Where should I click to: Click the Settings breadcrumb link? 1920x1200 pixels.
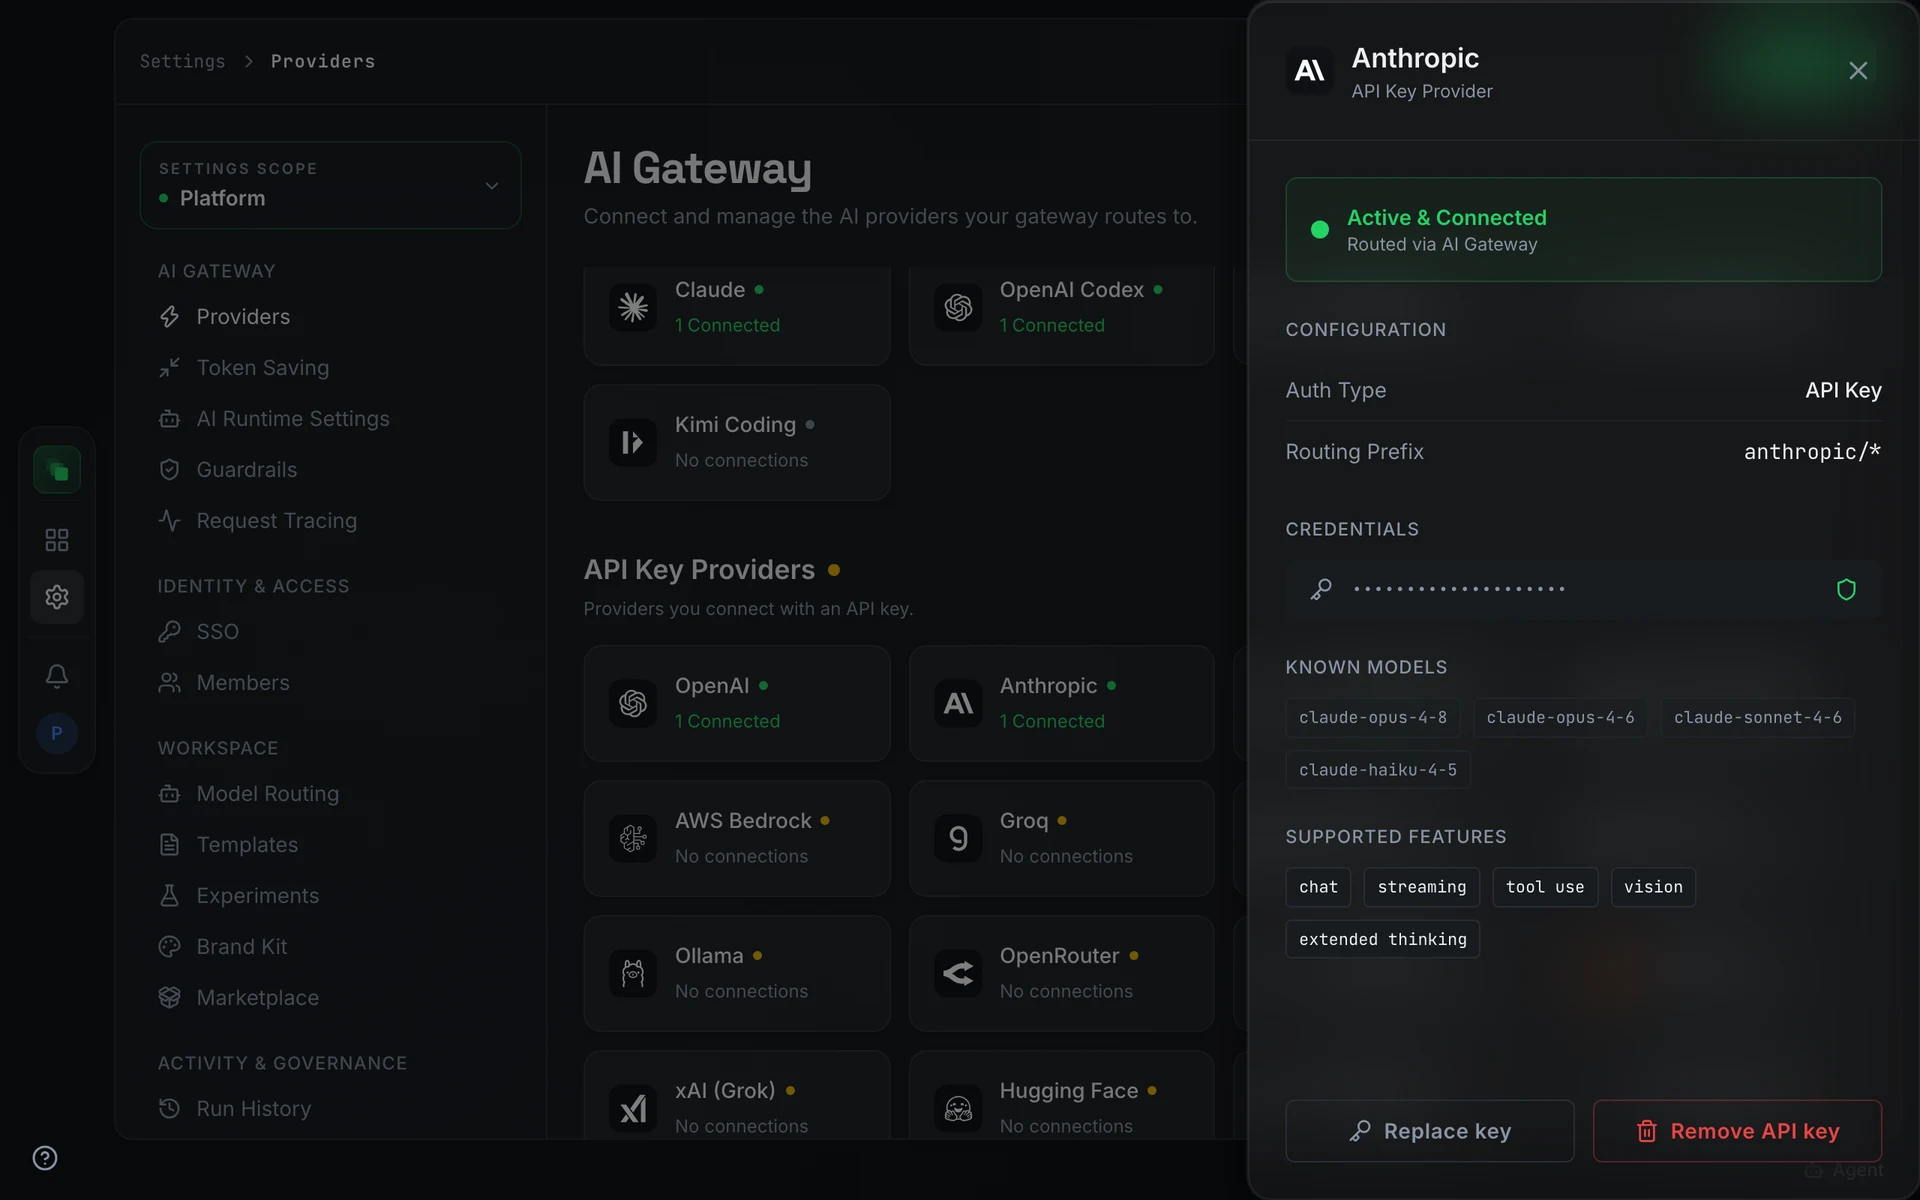182,61
